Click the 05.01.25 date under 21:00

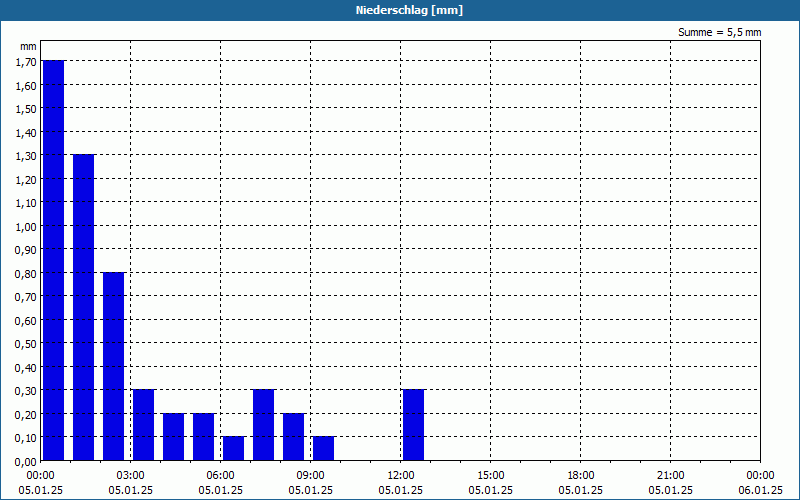pos(670,490)
